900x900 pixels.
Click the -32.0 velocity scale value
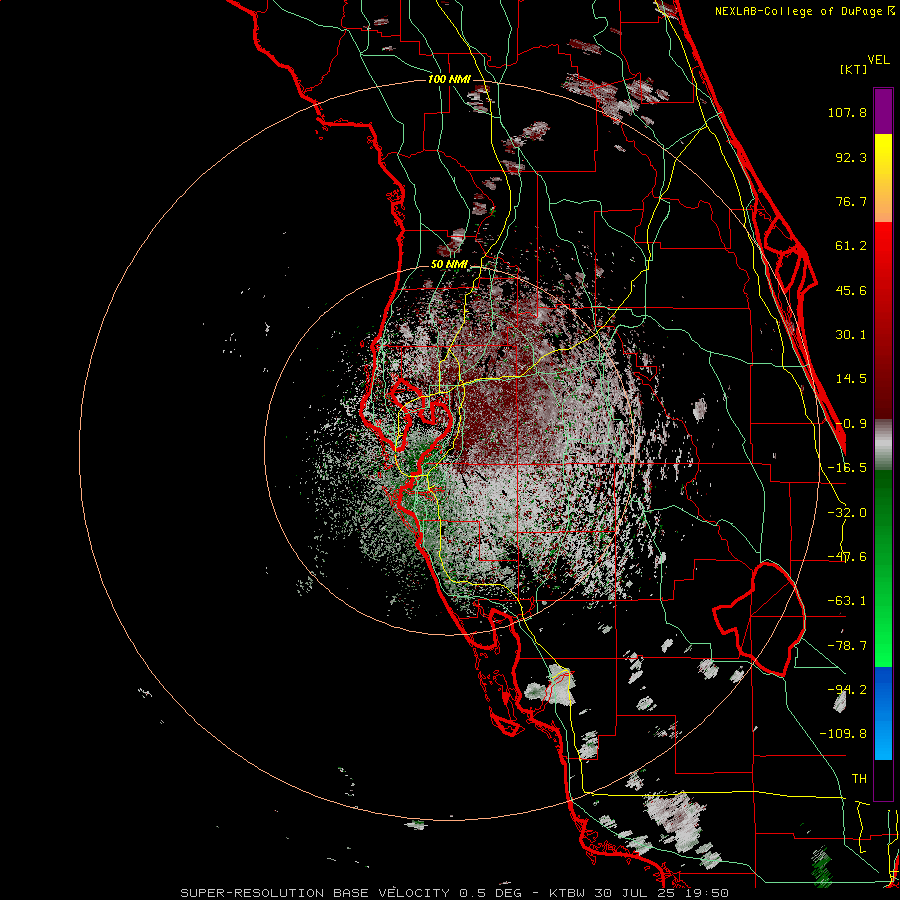(x=847, y=513)
